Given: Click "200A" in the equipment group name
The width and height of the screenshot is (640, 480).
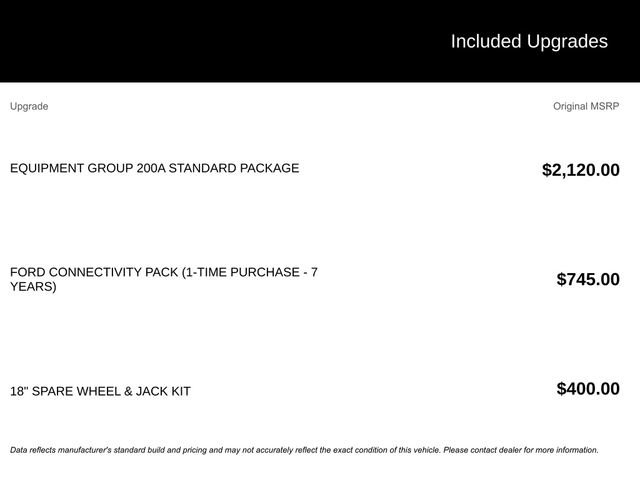Looking at the screenshot, I should [150, 168].
